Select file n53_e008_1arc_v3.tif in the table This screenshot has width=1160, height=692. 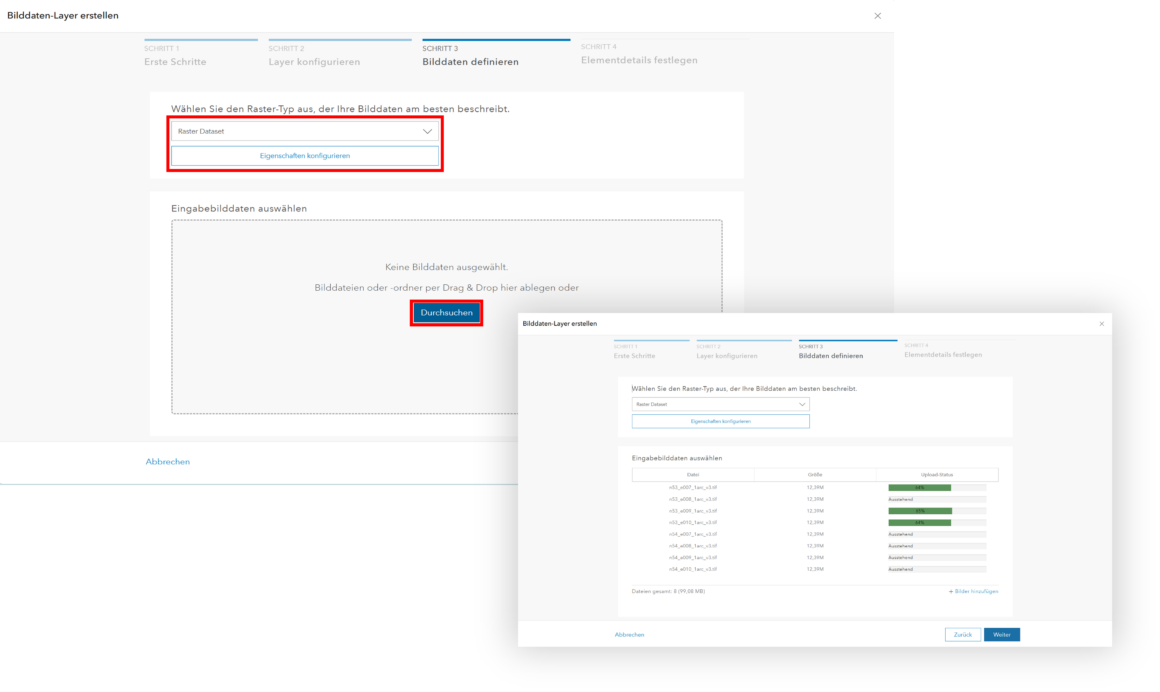pos(693,499)
